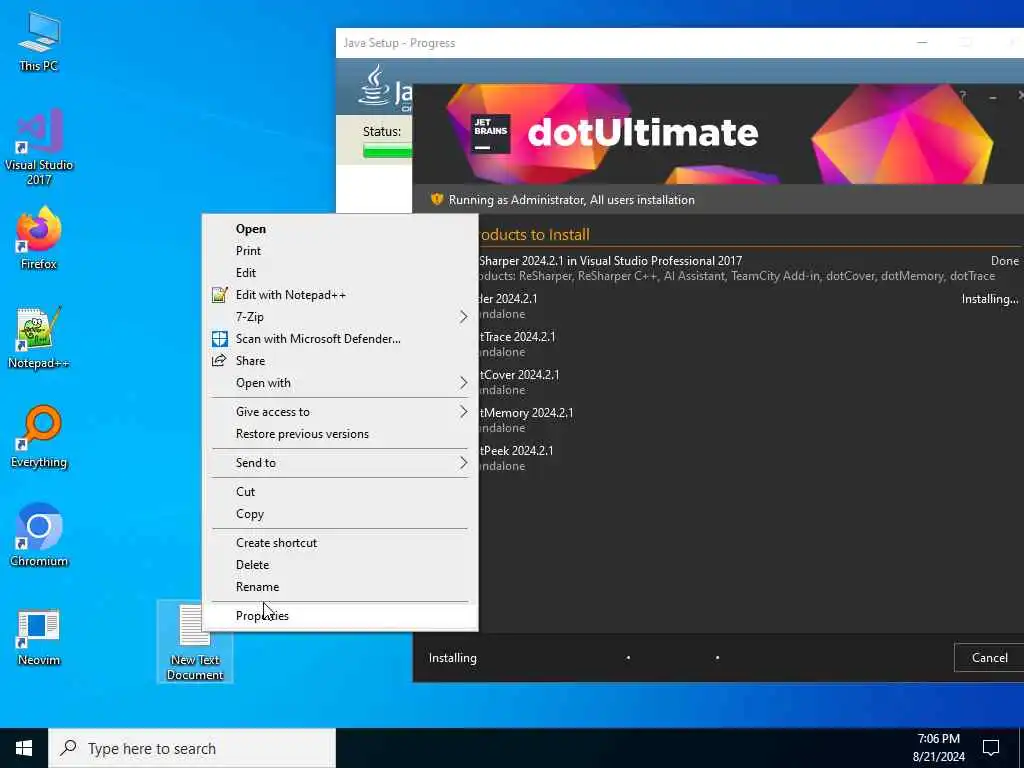Choose Copy from the context menu
The width and height of the screenshot is (1024, 768).
340,514
